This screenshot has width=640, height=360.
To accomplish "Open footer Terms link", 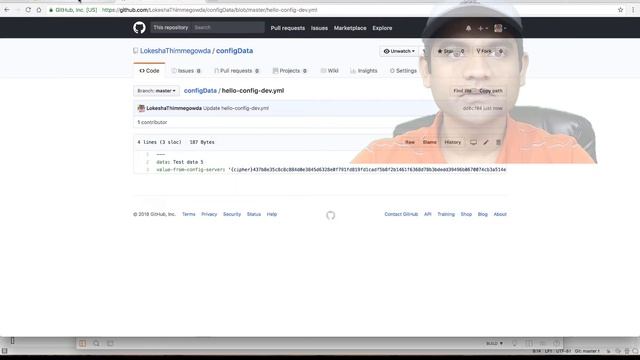I will pyautogui.click(x=189, y=214).
